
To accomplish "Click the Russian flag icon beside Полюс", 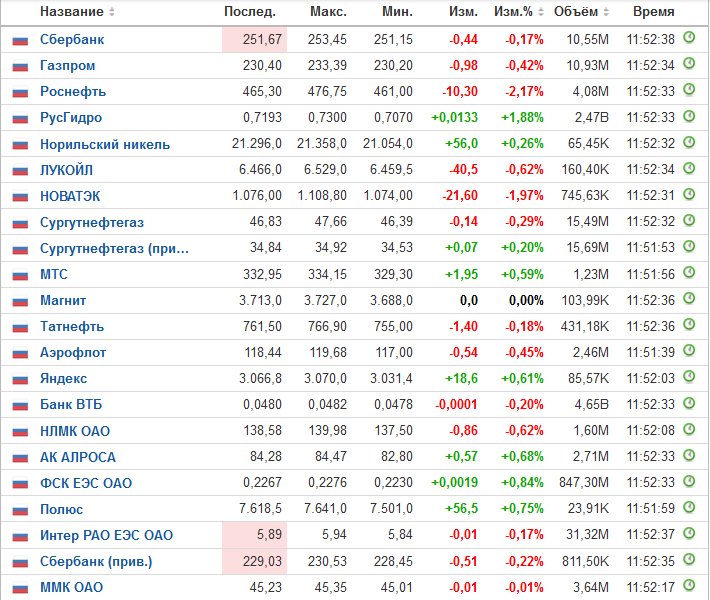I will tap(20, 510).
